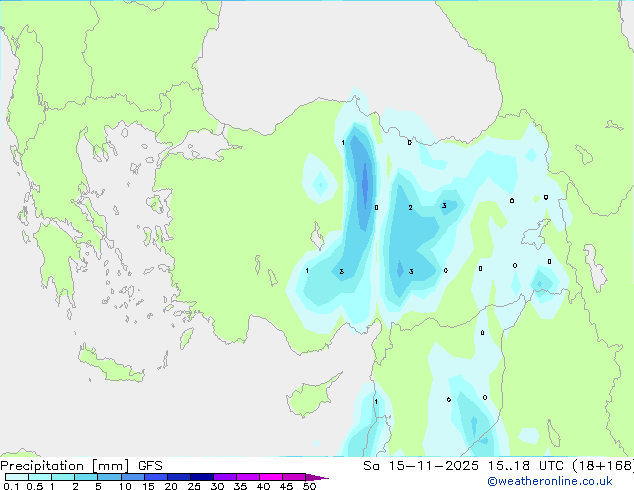Click the date '15-11-2025' in footer

click(x=433, y=466)
